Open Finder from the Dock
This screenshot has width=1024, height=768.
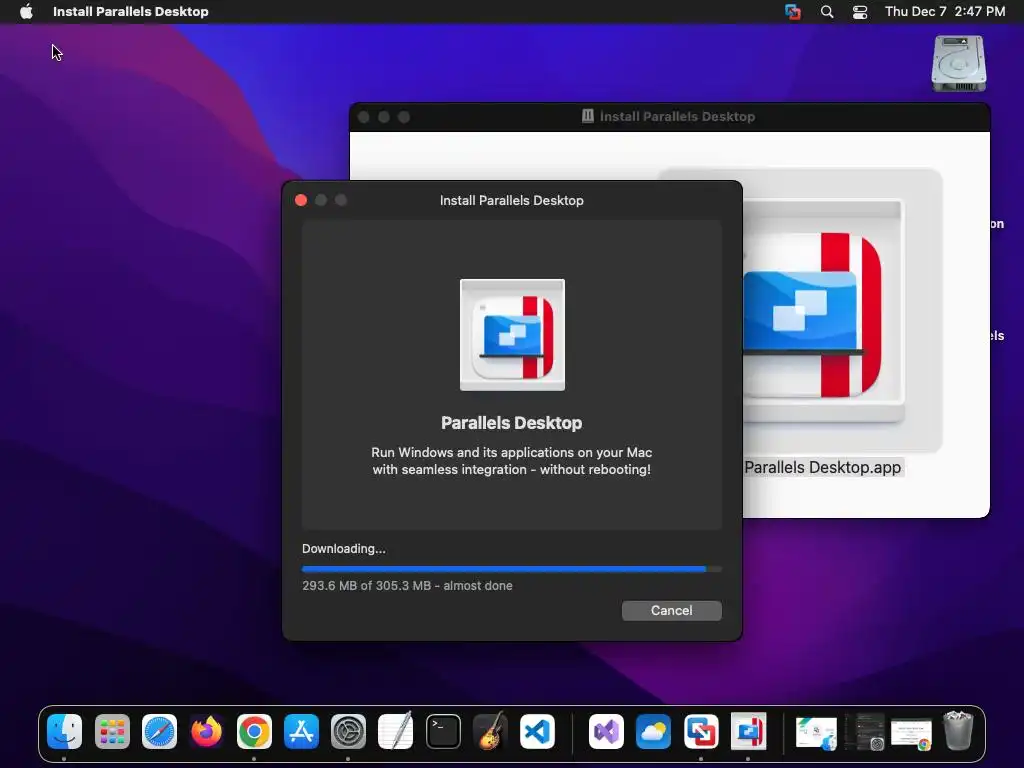(x=64, y=731)
